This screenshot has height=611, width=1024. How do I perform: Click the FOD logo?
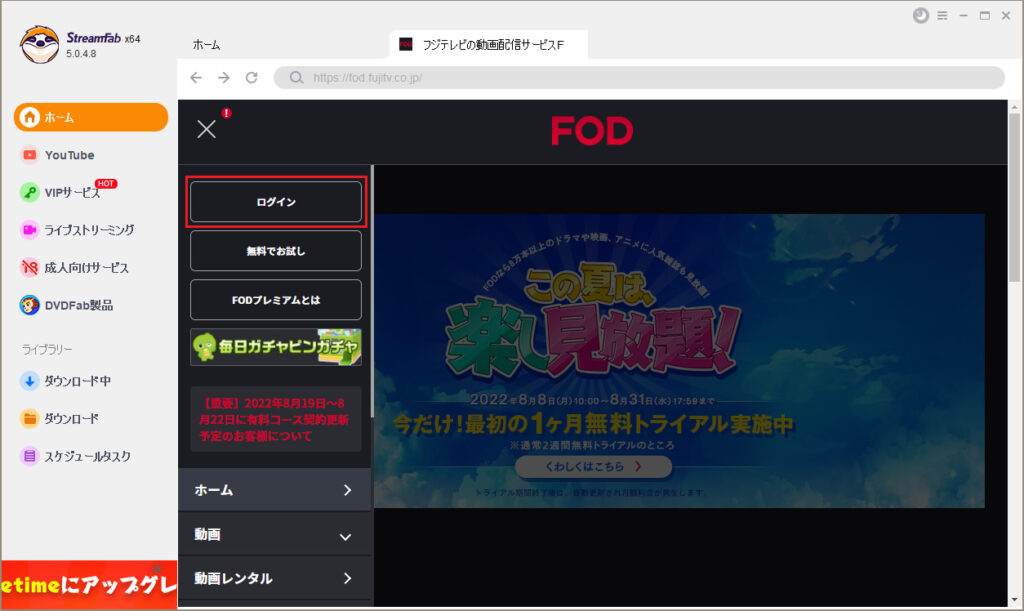pos(592,131)
